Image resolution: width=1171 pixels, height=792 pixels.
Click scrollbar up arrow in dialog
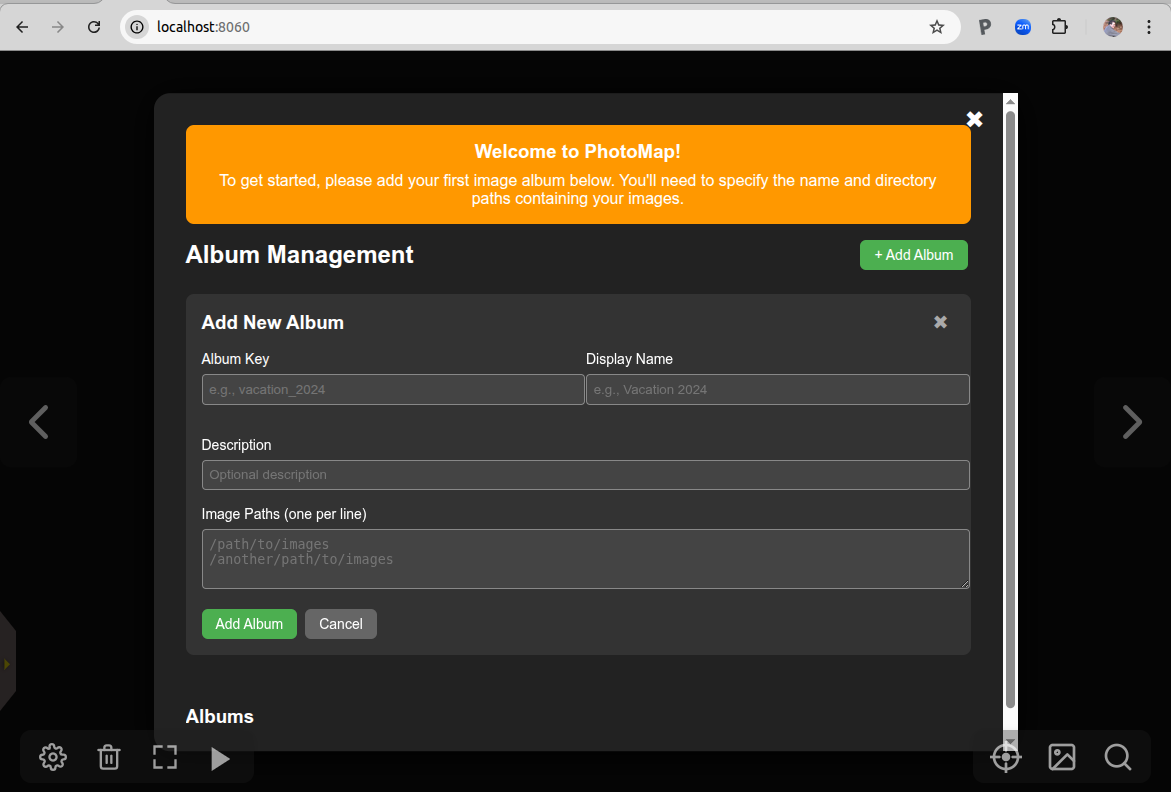tap(1010, 102)
